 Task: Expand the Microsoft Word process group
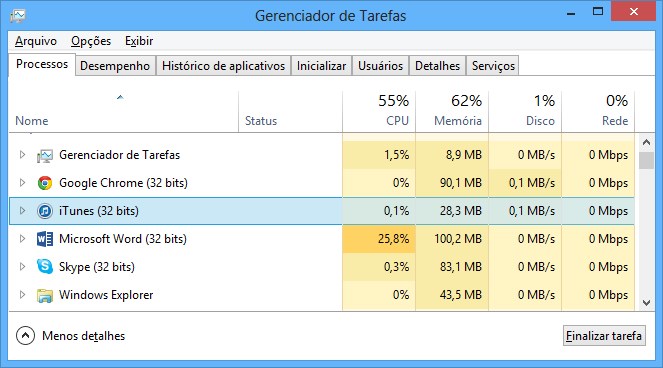pyautogui.click(x=22, y=239)
